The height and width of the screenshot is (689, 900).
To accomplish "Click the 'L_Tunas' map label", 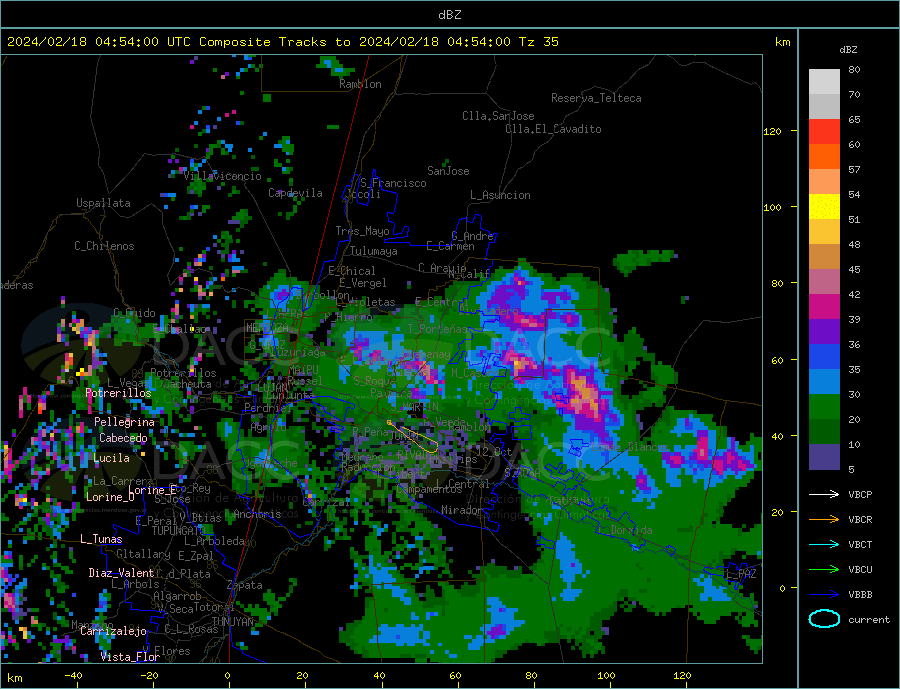I will click(x=101, y=539).
